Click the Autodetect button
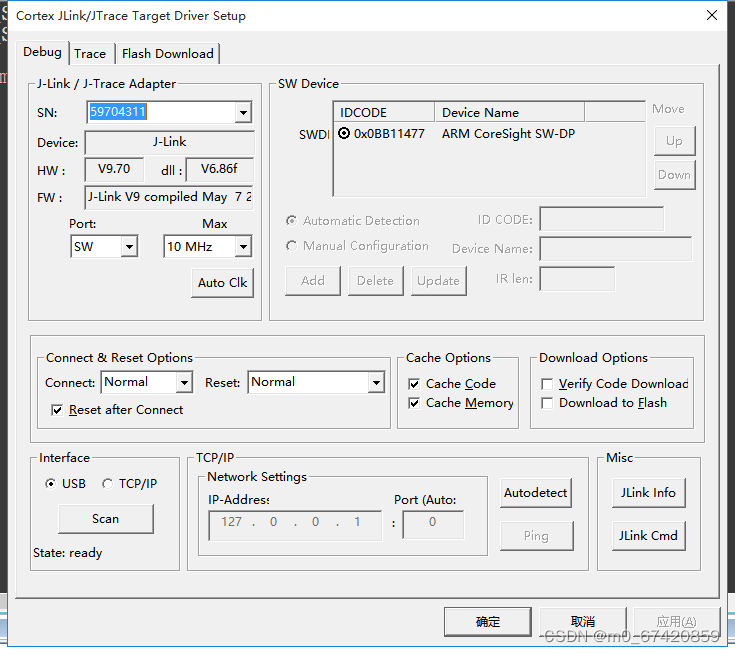Viewport: 735px width, 654px height. point(536,493)
